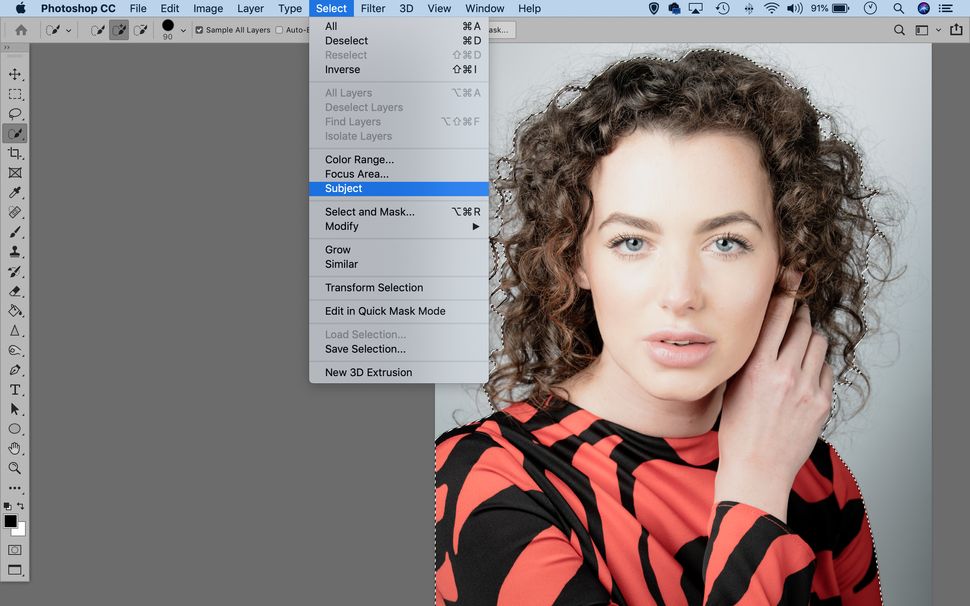Select the Brush tool
This screenshot has height=606, width=970.
(15, 232)
